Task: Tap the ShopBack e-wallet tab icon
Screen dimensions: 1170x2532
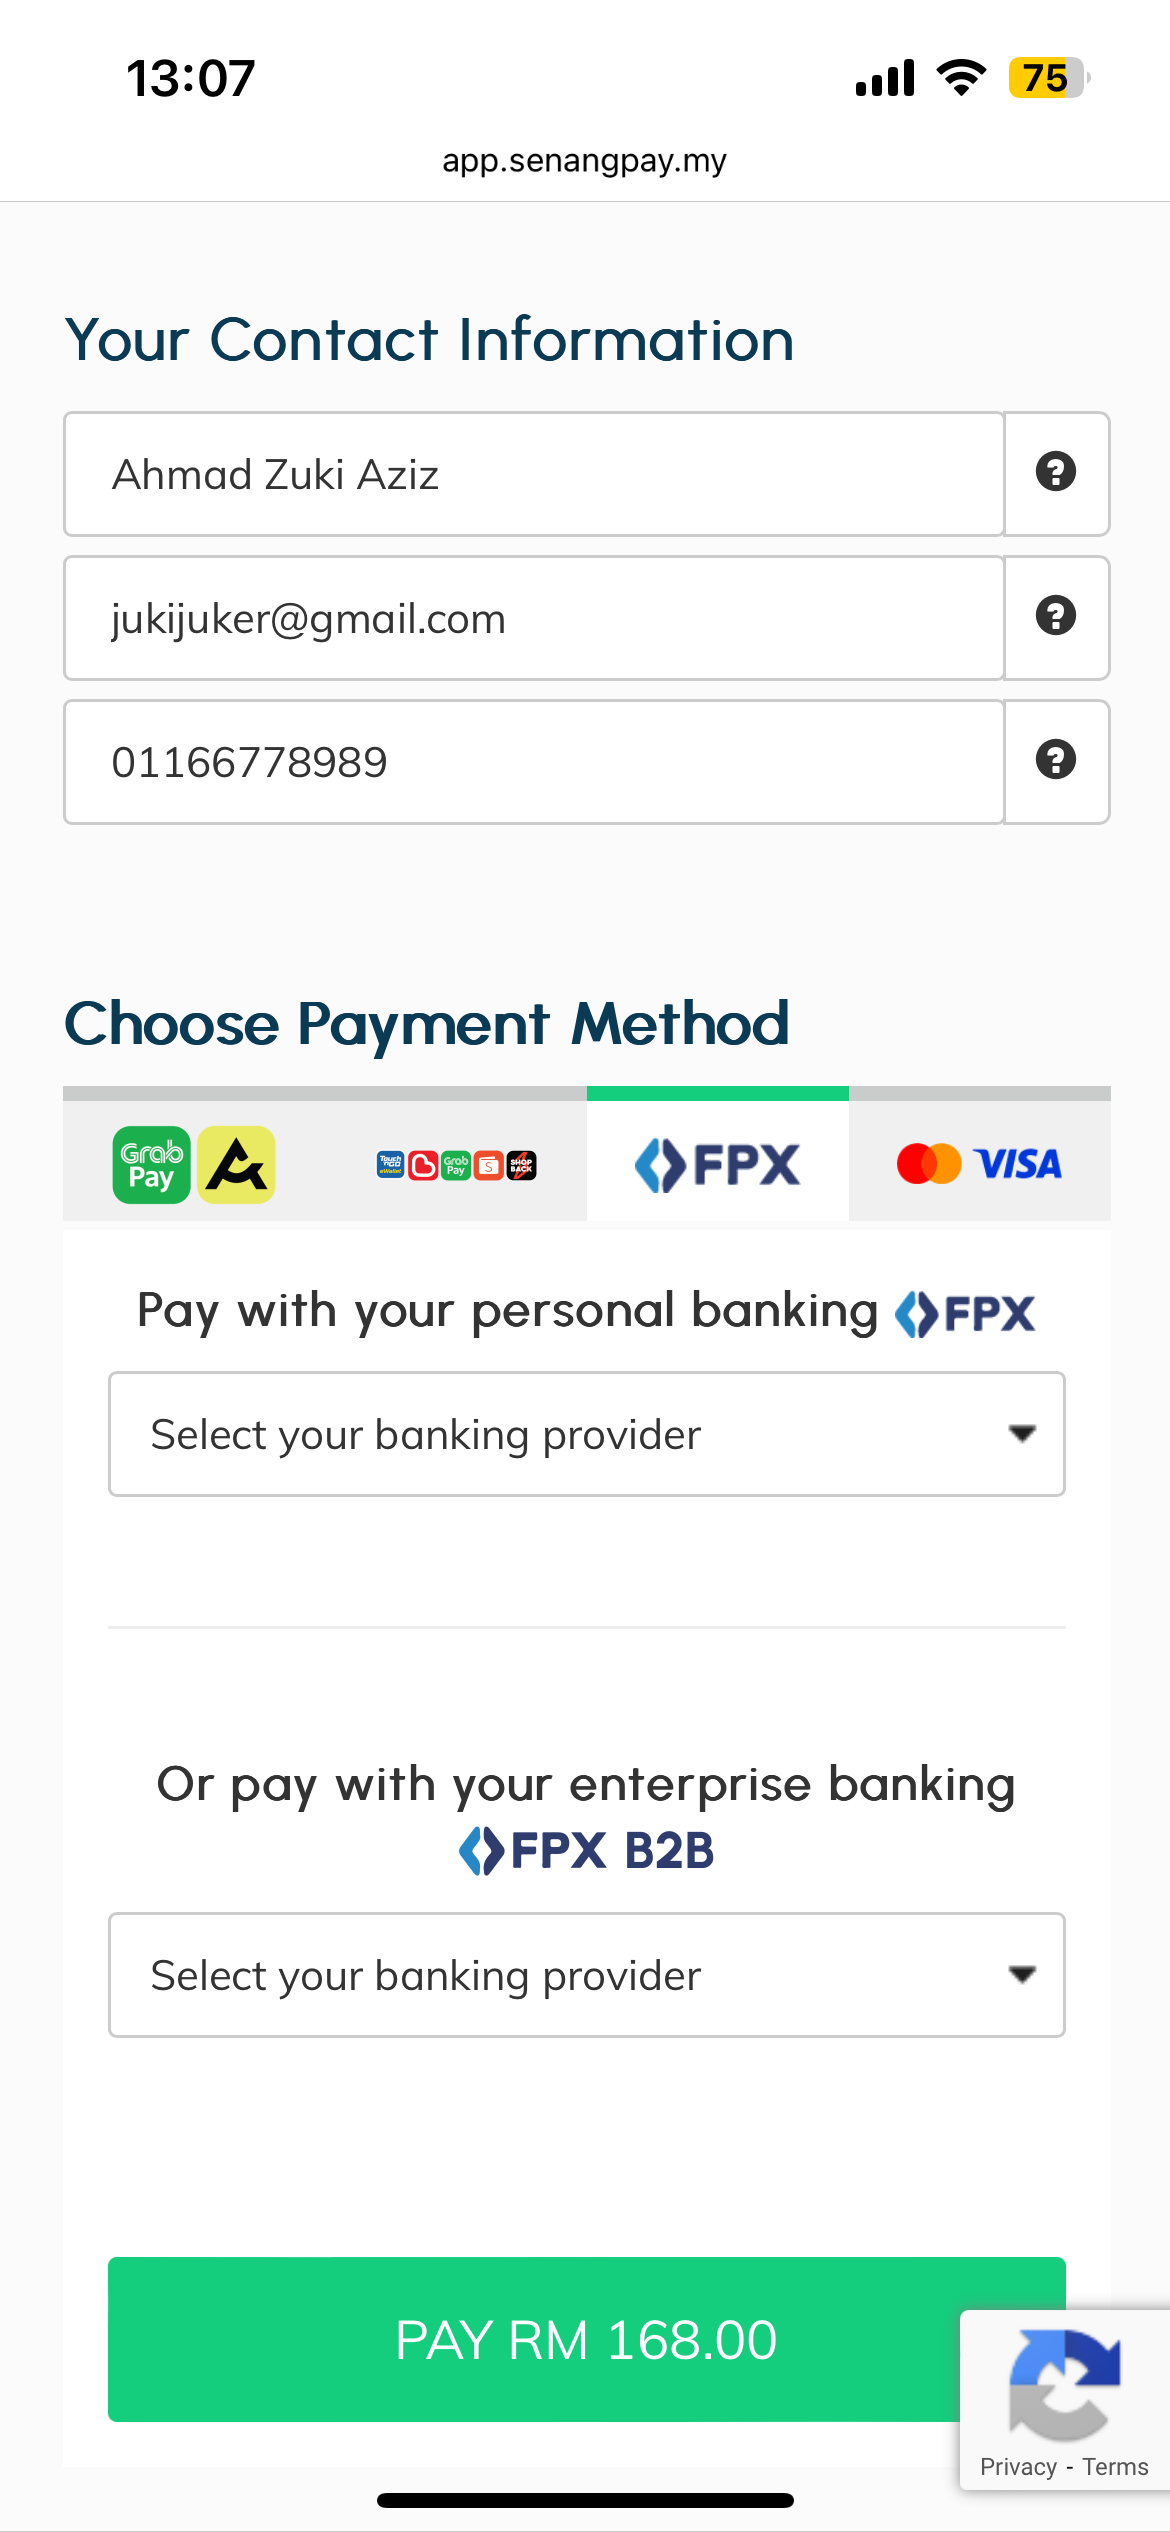Action: point(522,1165)
